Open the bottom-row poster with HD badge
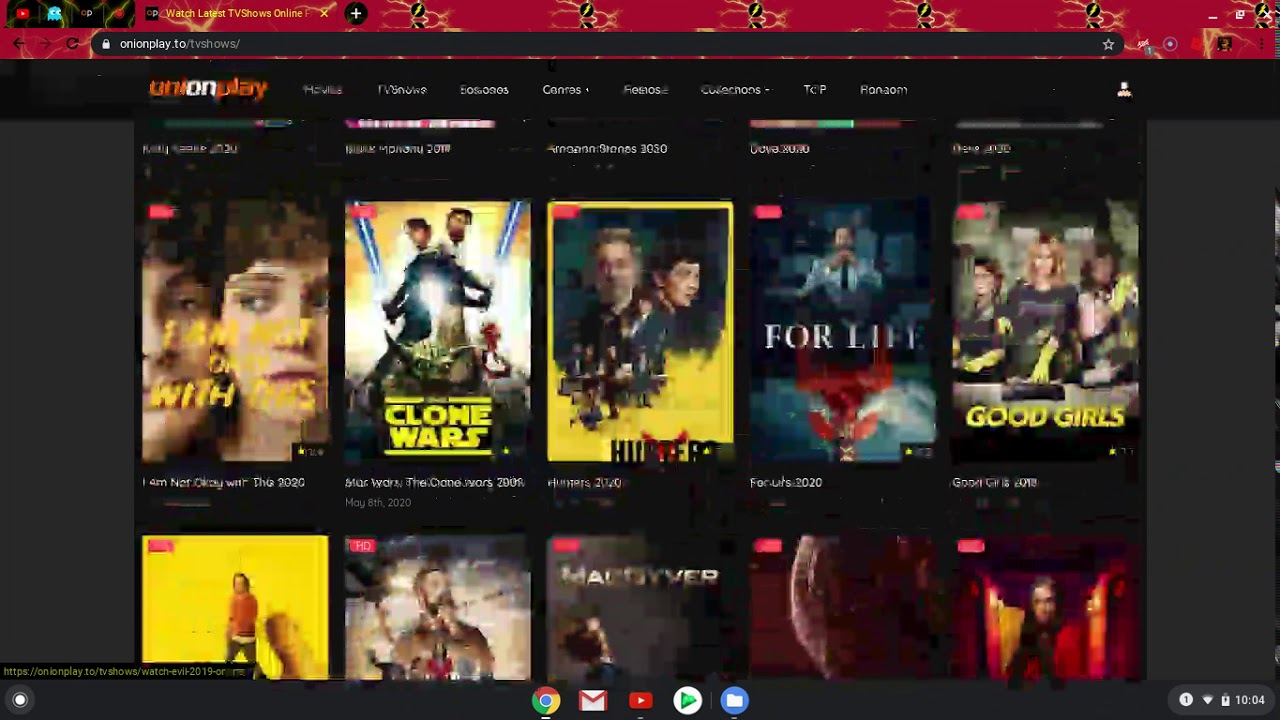Viewport: 1280px width, 720px height. pos(438,607)
